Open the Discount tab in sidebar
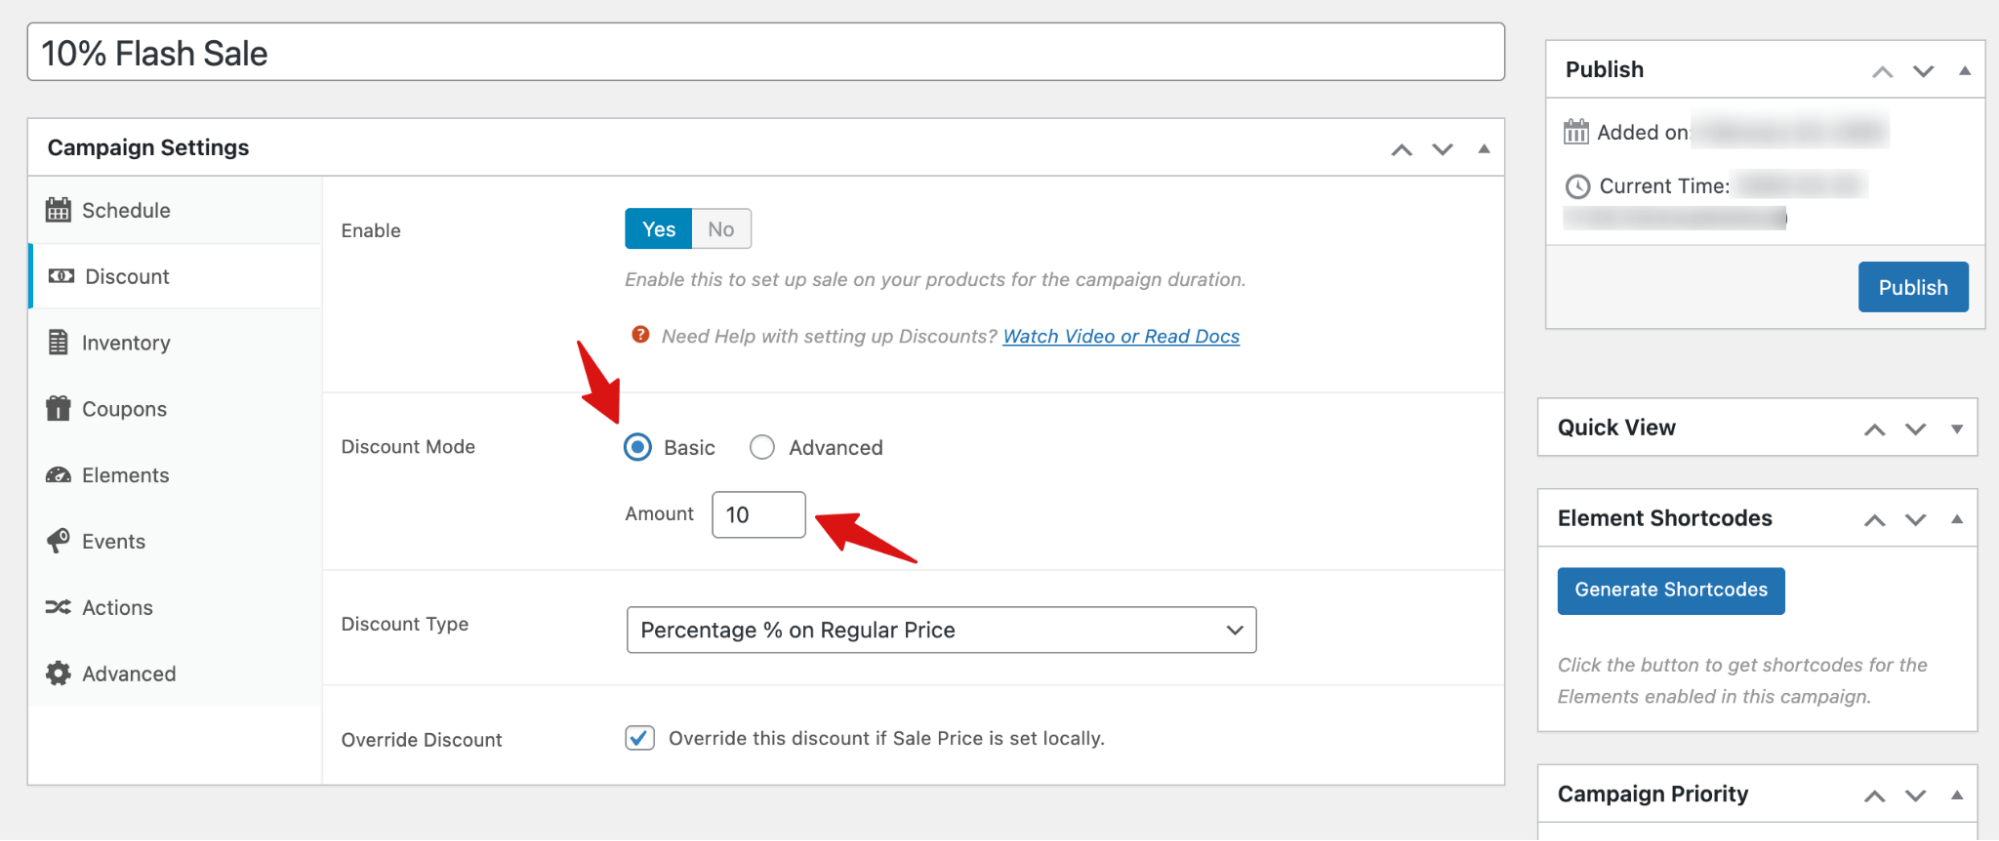1999x841 pixels. (x=126, y=276)
